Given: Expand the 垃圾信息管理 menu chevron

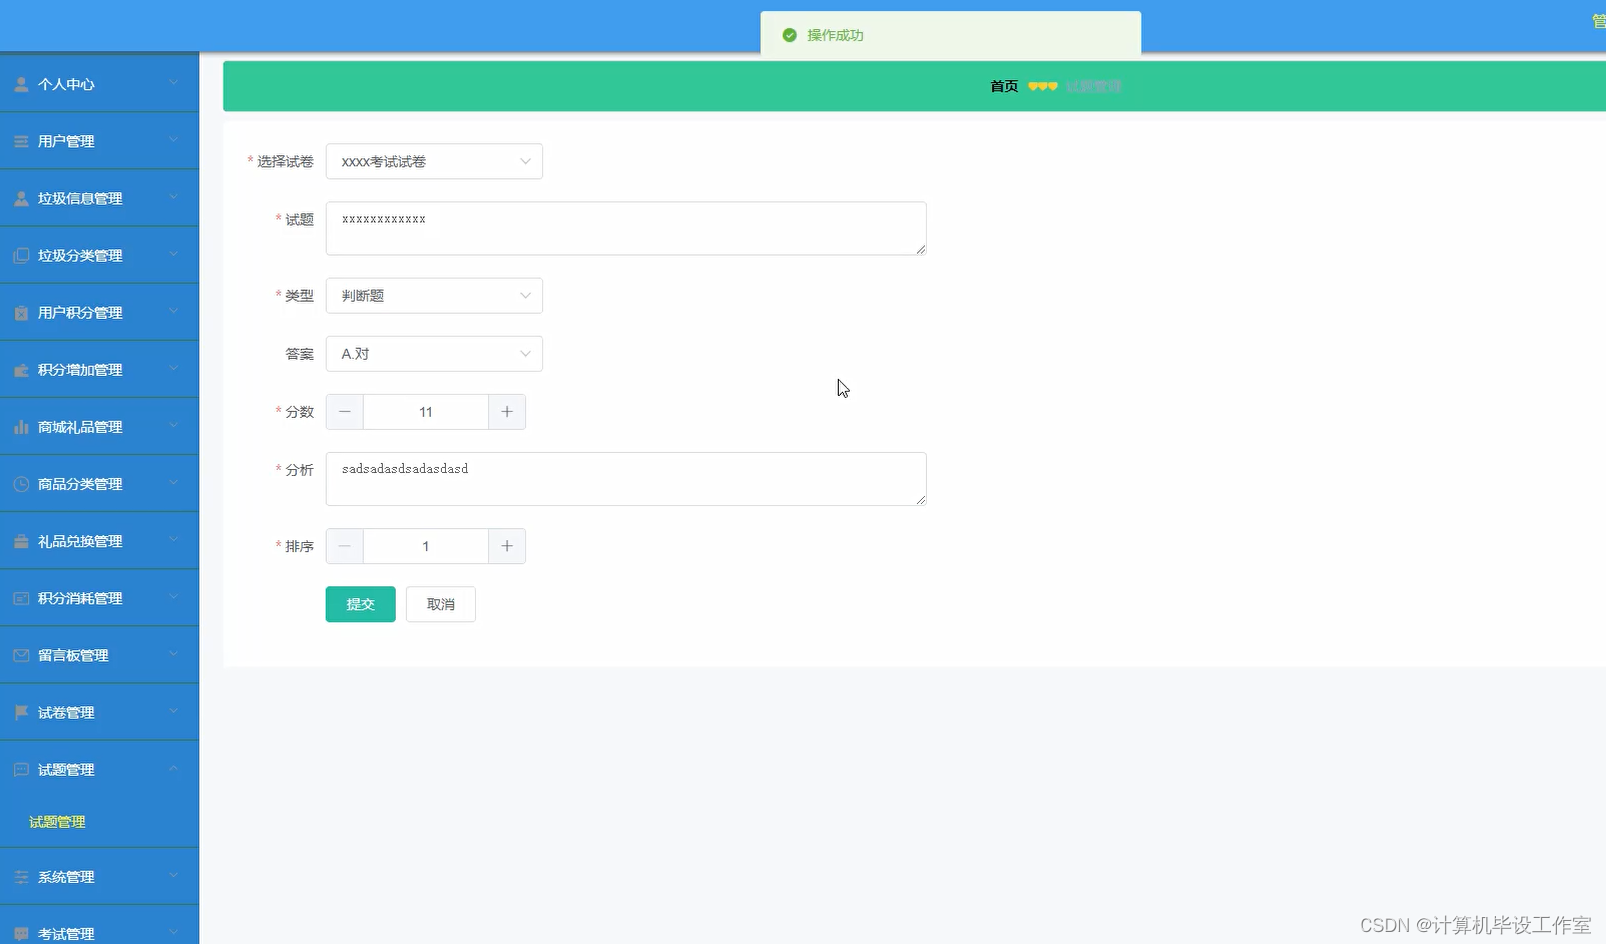Looking at the screenshot, I should (173, 197).
